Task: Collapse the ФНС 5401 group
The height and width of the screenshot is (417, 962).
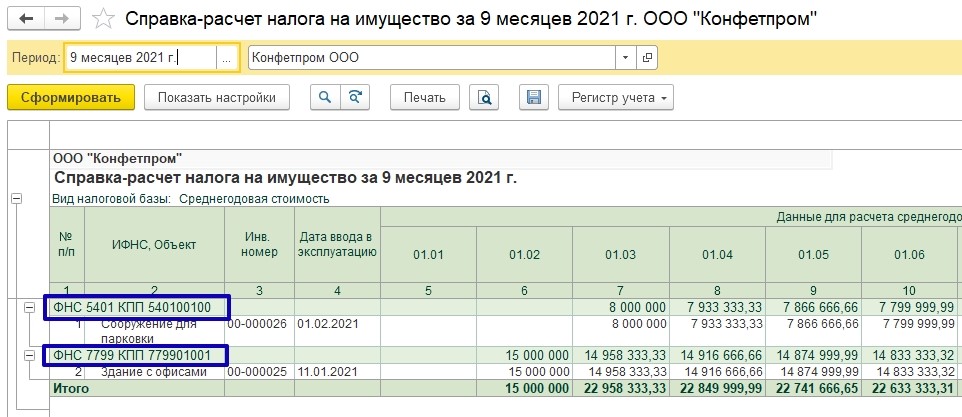Action: [29, 308]
